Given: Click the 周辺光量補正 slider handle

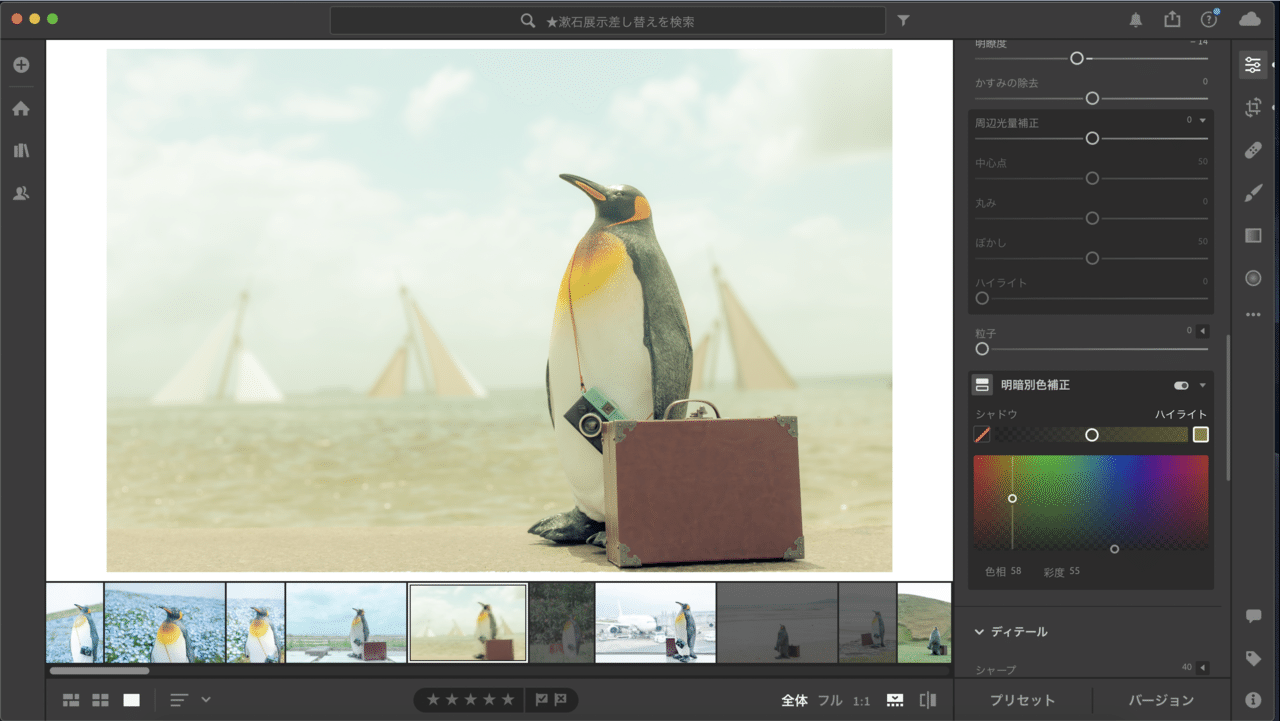Looking at the screenshot, I should pyautogui.click(x=1092, y=138).
